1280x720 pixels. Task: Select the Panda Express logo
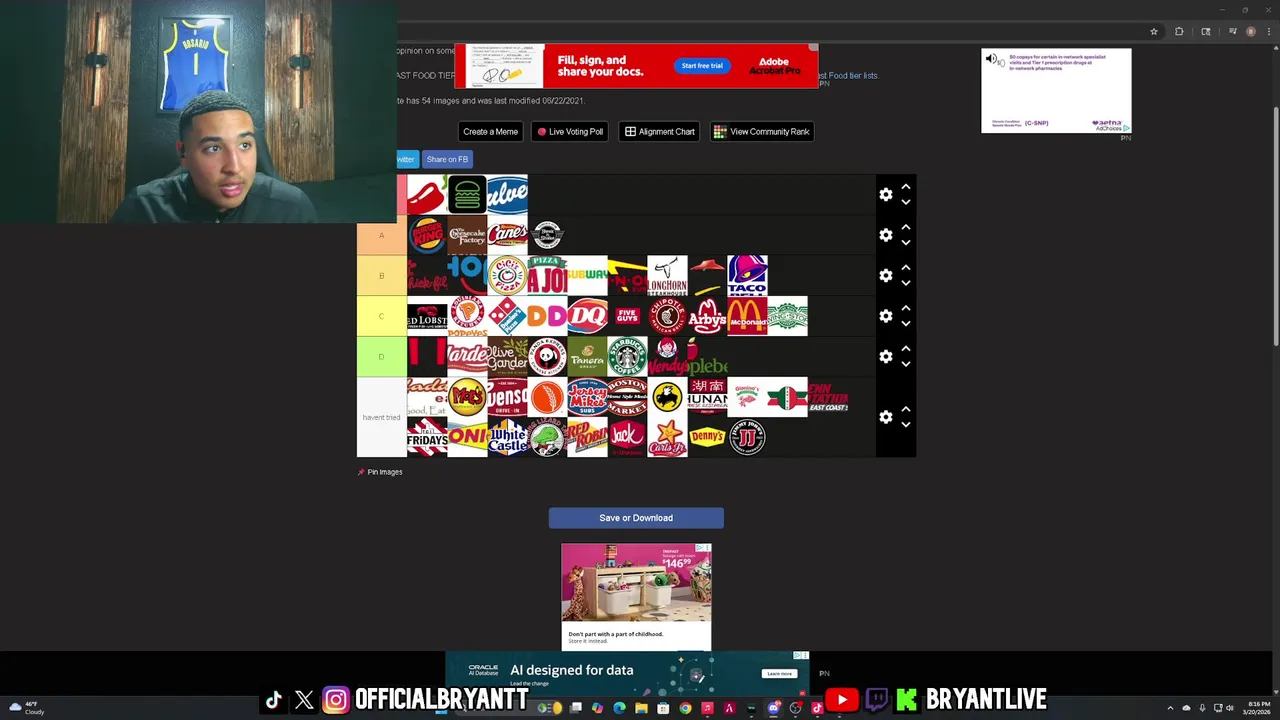point(547,356)
